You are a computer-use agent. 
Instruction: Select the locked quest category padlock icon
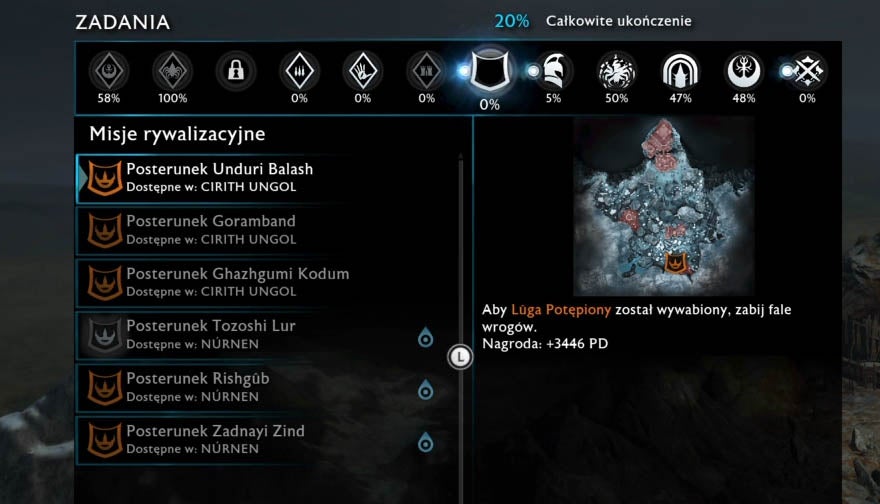pos(236,71)
